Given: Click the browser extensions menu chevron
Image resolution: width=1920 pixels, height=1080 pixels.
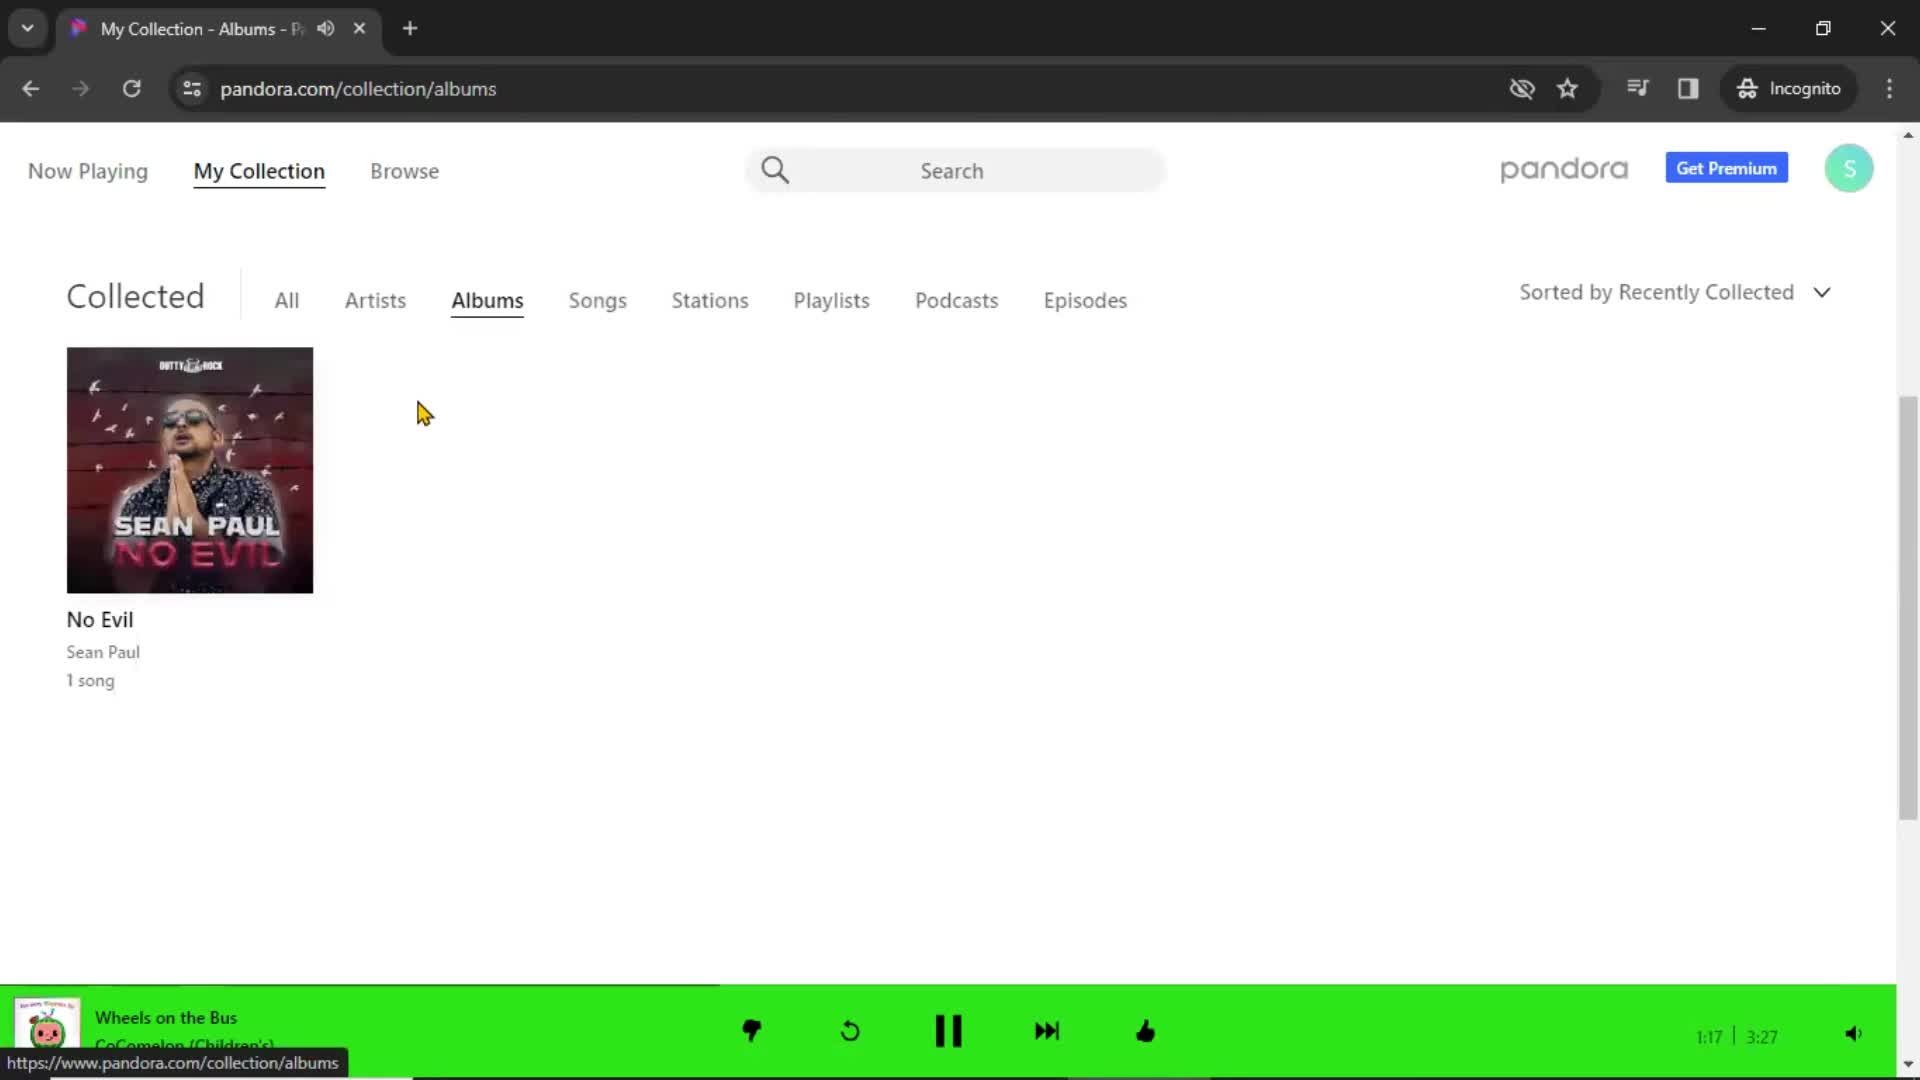Looking at the screenshot, I should (x=26, y=29).
